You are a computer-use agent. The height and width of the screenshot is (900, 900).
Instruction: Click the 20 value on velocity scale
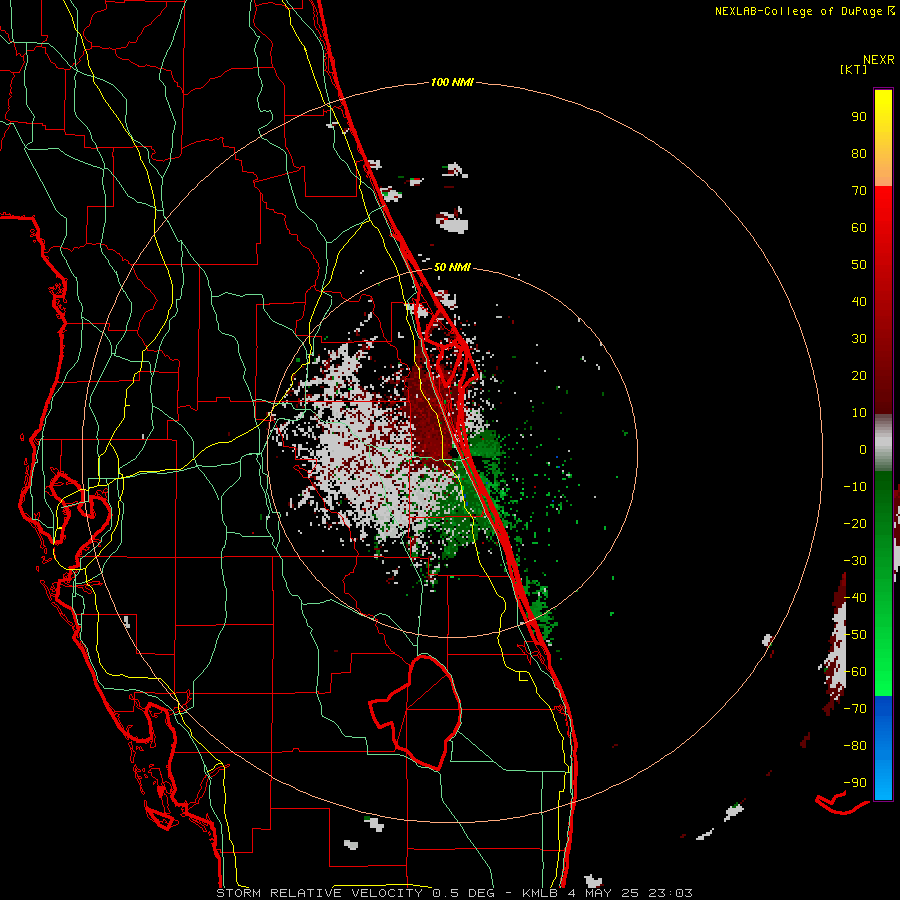(859, 375)
